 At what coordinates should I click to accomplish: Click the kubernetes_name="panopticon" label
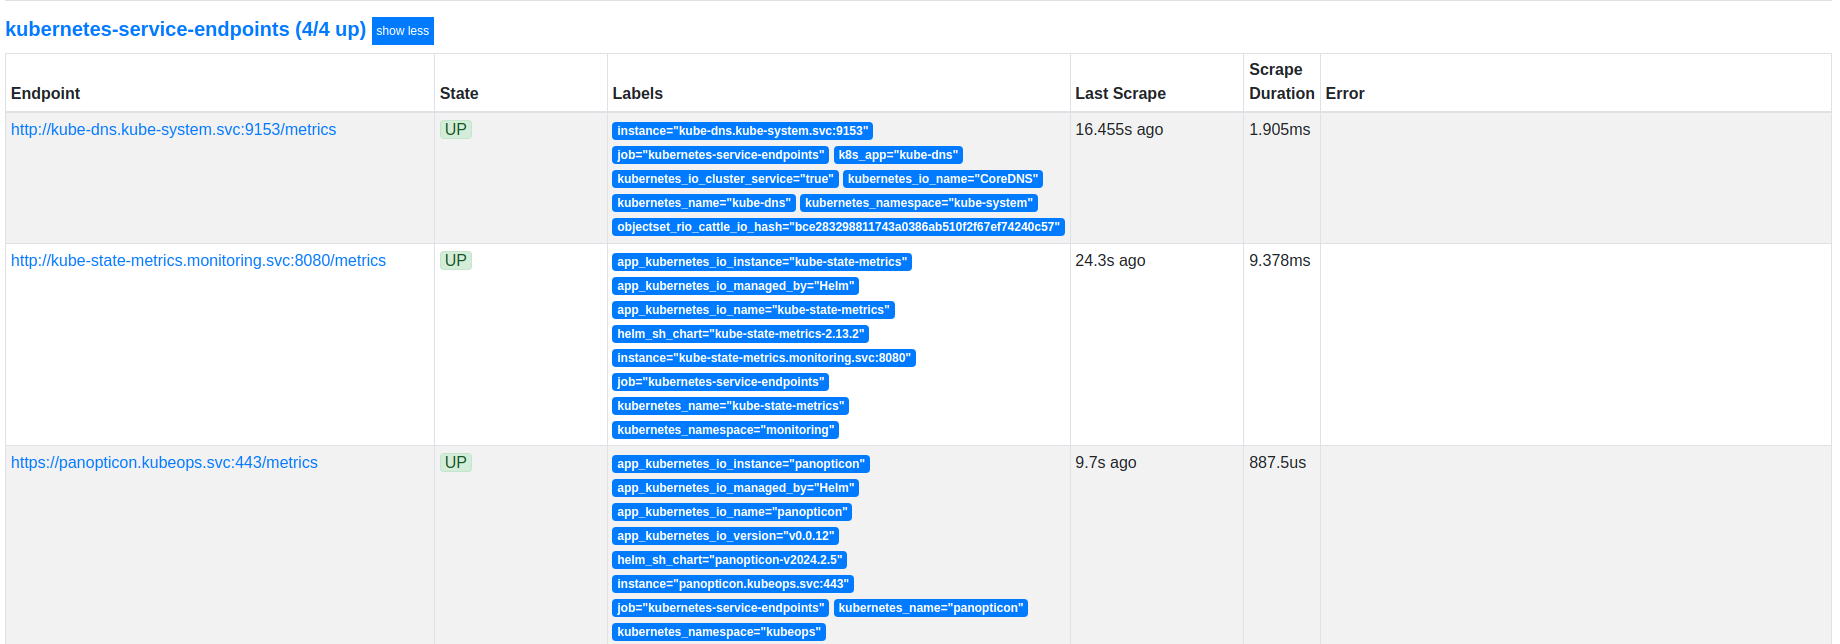pos(930,608)
